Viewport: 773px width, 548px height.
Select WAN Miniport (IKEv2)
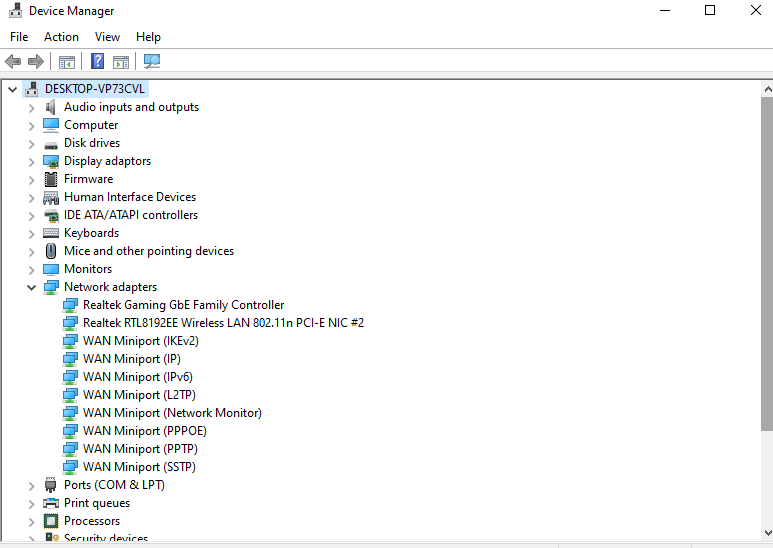click(141, 341)
